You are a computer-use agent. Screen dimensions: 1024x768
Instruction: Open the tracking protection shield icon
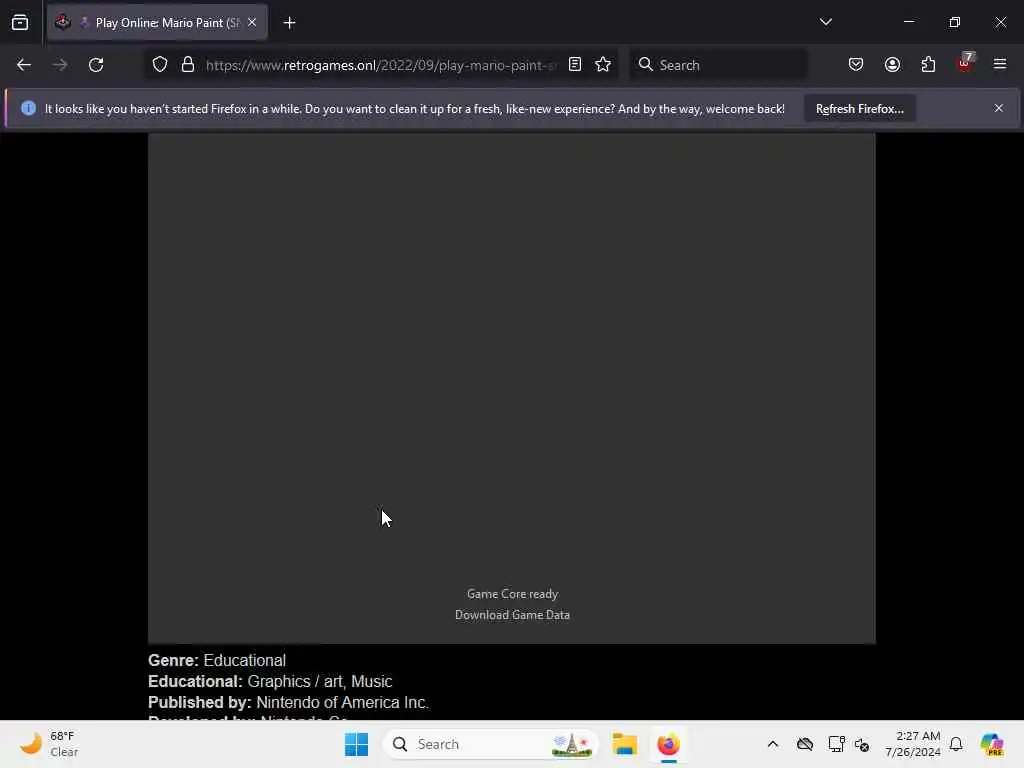pyautogui.click(x=160, y=65)
